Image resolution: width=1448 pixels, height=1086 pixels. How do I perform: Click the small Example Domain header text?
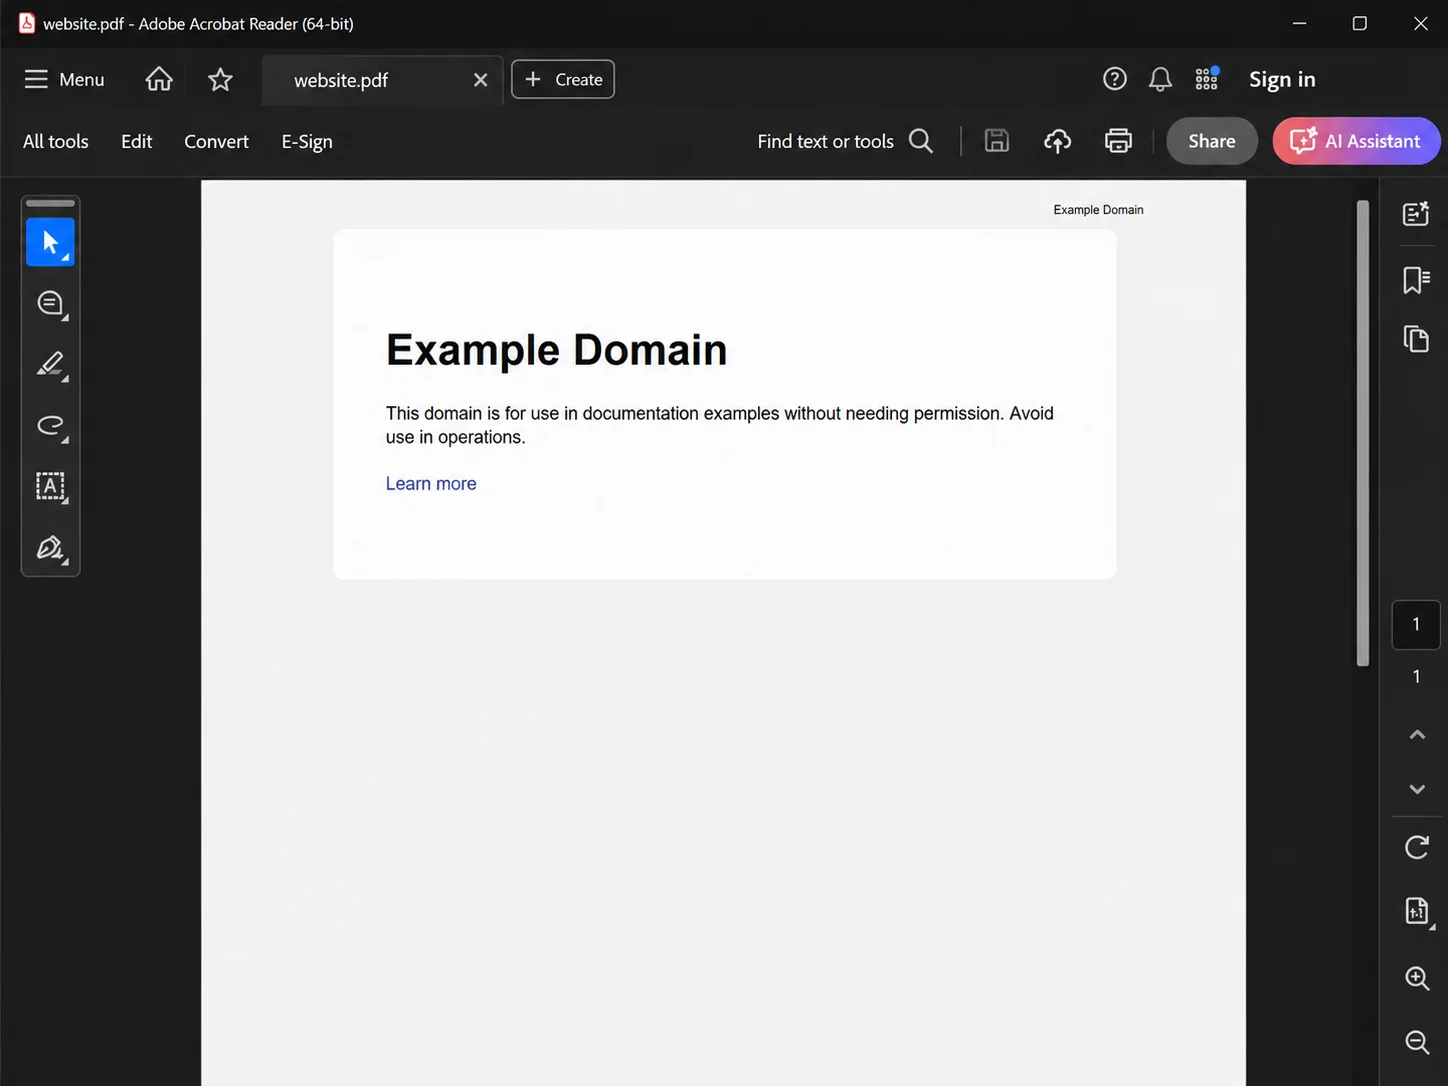(x=1098, y=210)
